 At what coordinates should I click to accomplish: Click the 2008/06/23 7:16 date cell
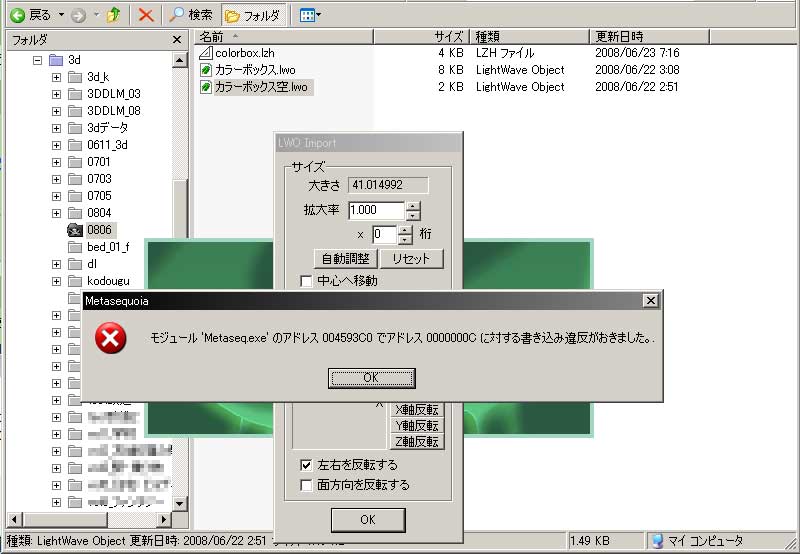[x=637, y=53]
